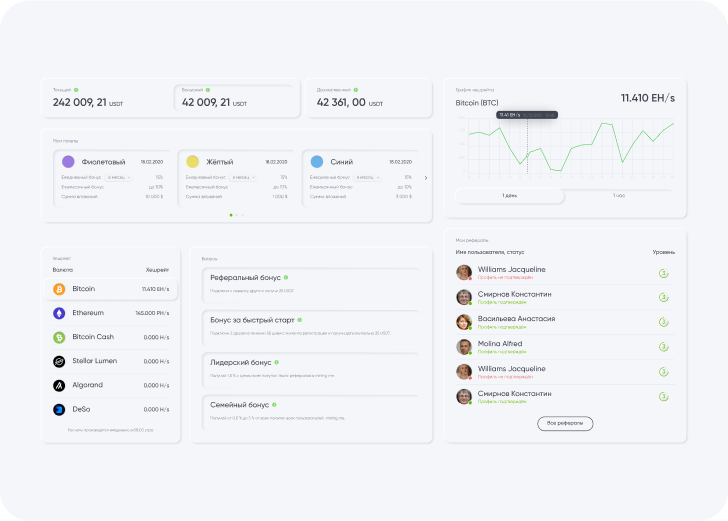This screenshot has width=728, height=521.
Task: Click the green Bitcoin Cash coin icon
Action: (59, 338)
